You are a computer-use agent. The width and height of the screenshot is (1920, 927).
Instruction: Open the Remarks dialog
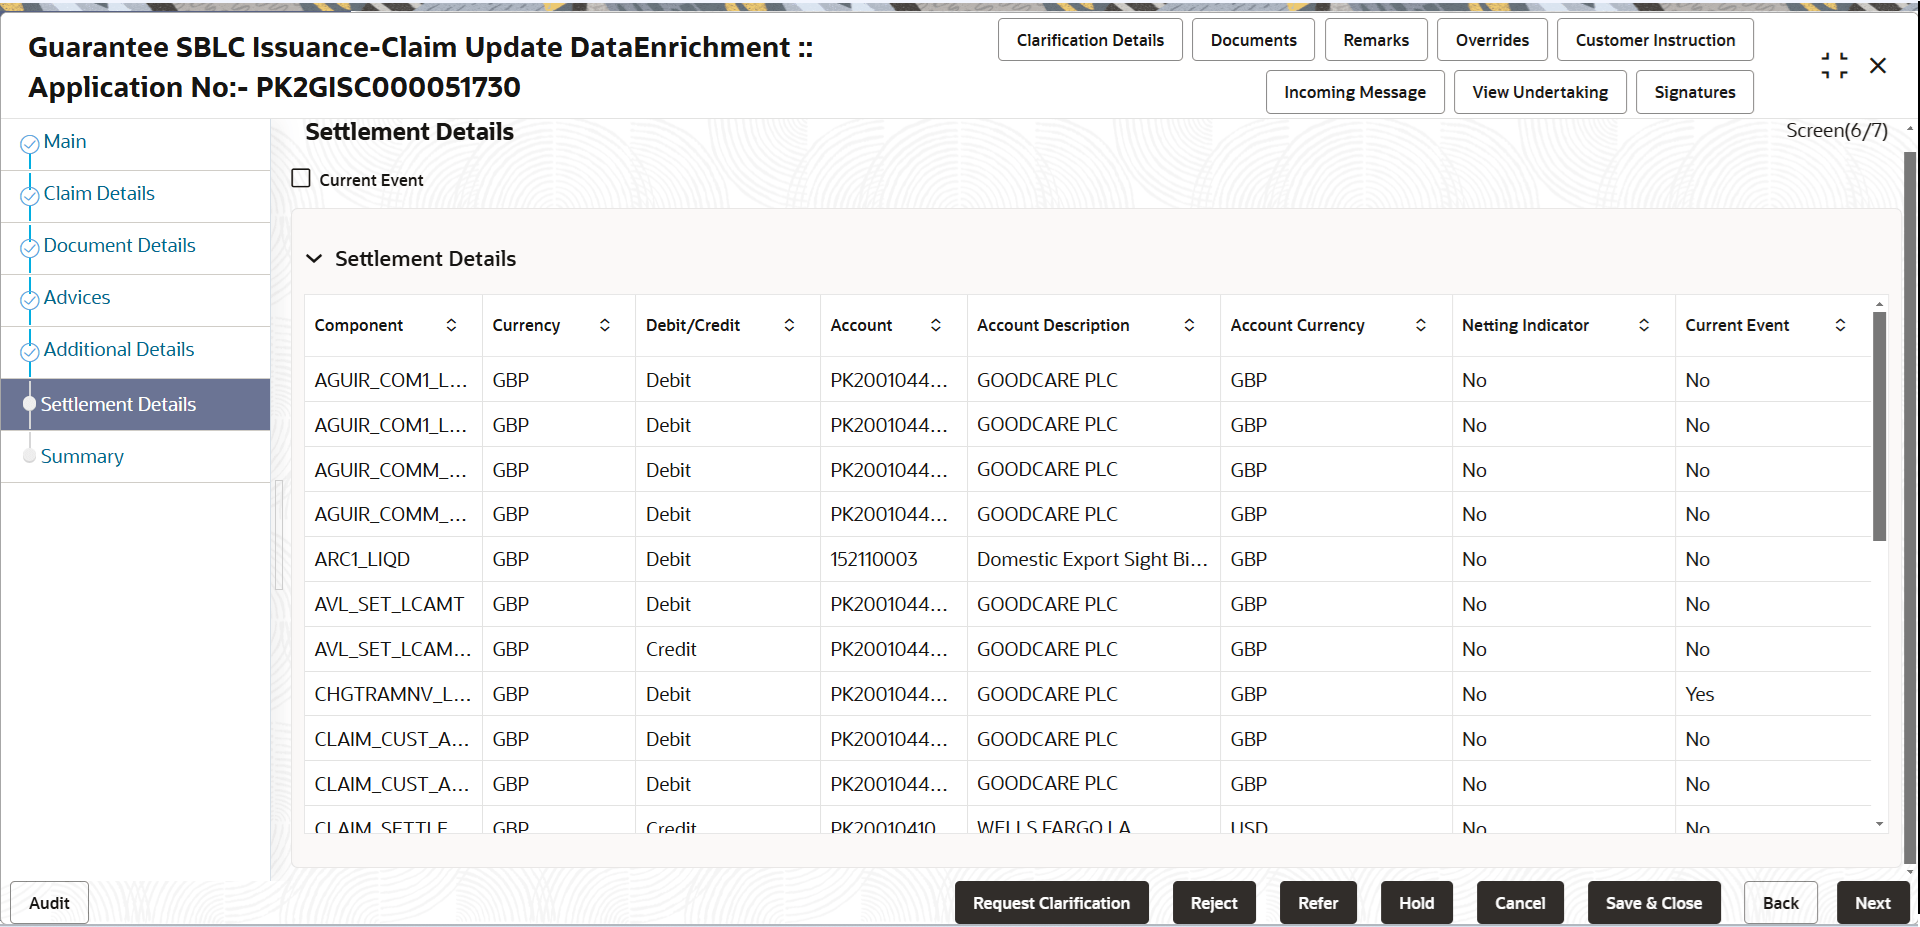coord(1375,39)
